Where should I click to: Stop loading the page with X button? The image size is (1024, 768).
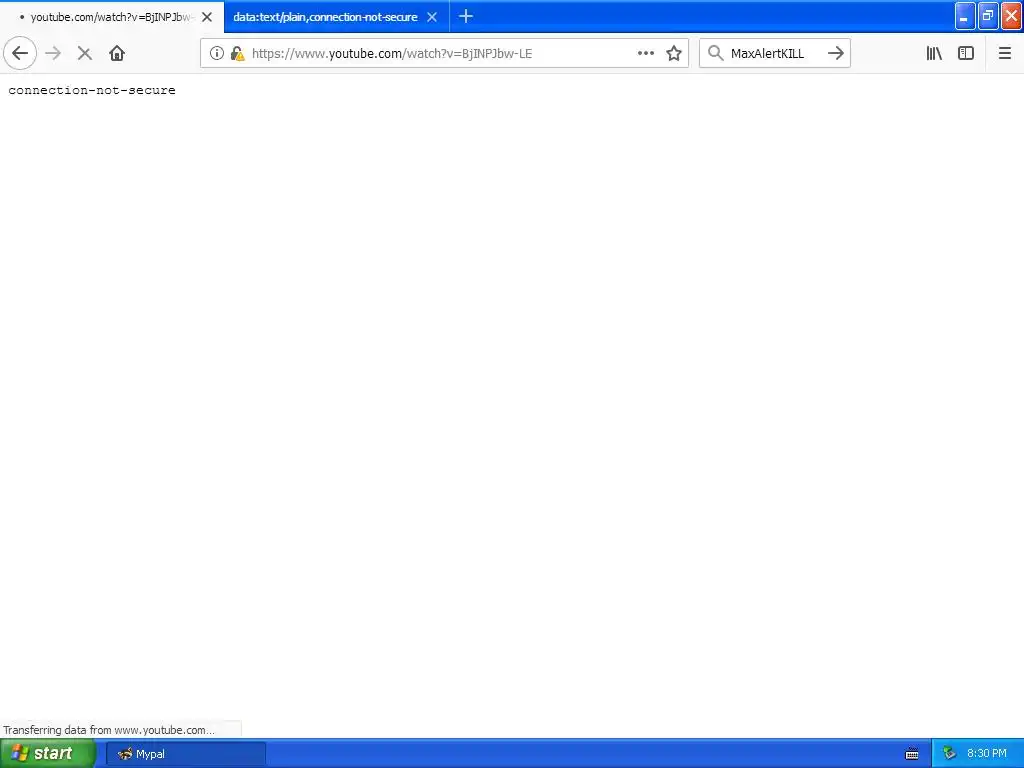85,54
